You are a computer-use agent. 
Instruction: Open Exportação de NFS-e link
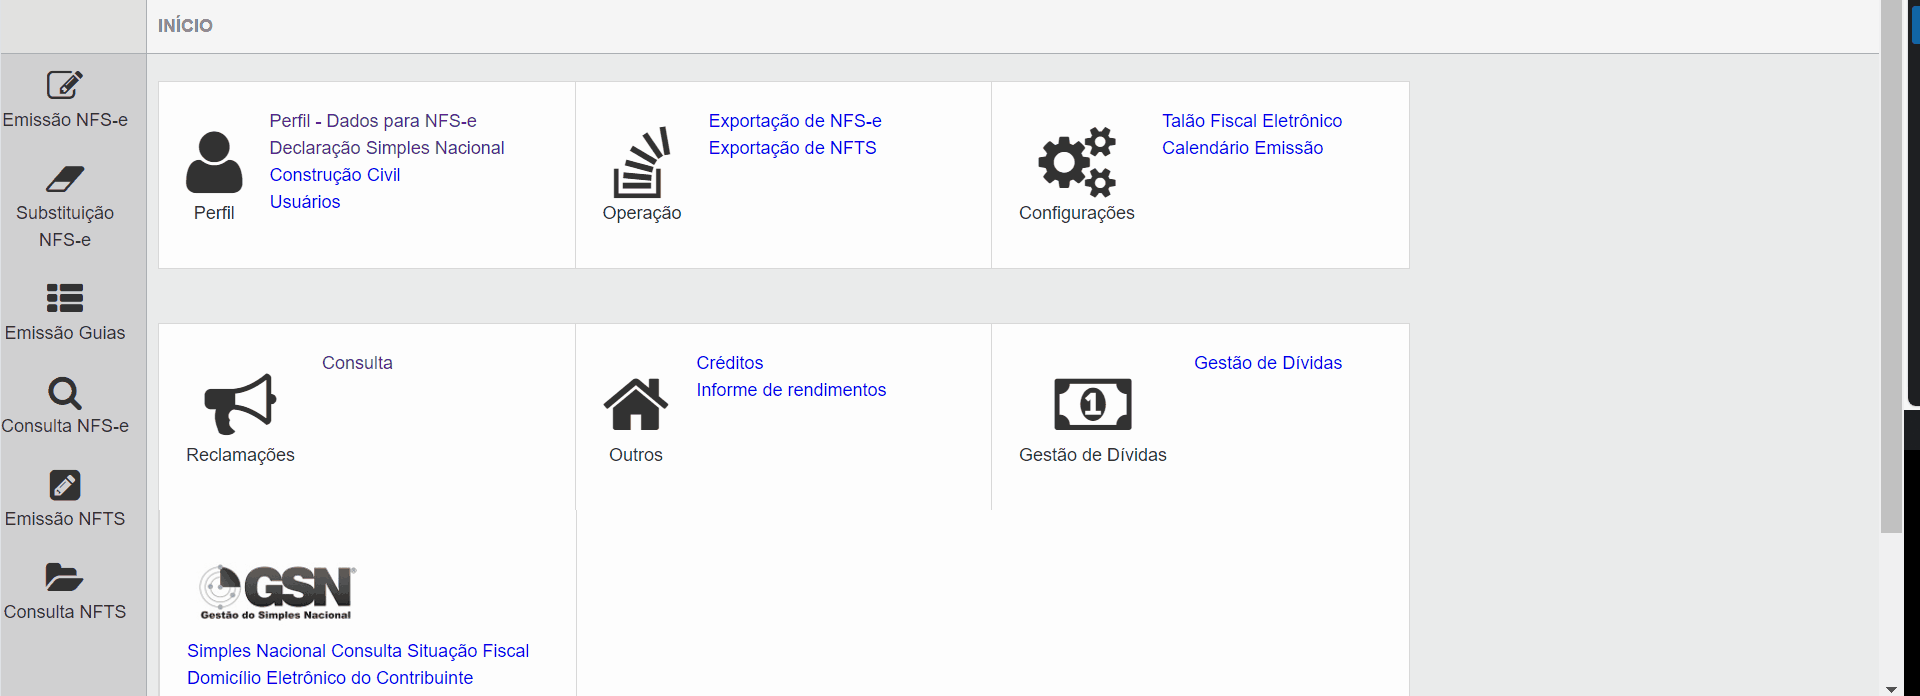coord(795,121)
